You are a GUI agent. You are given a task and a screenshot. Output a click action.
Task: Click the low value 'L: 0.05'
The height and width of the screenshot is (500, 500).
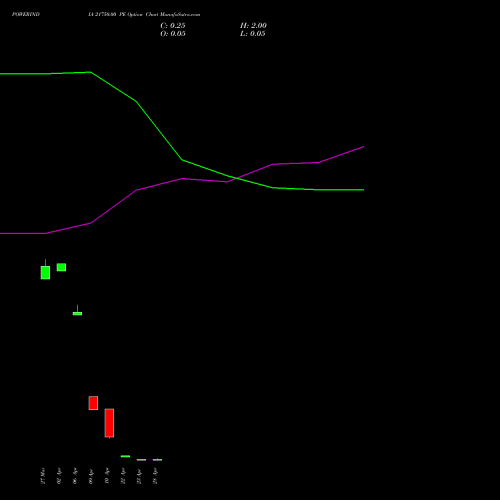click(253, 34)
